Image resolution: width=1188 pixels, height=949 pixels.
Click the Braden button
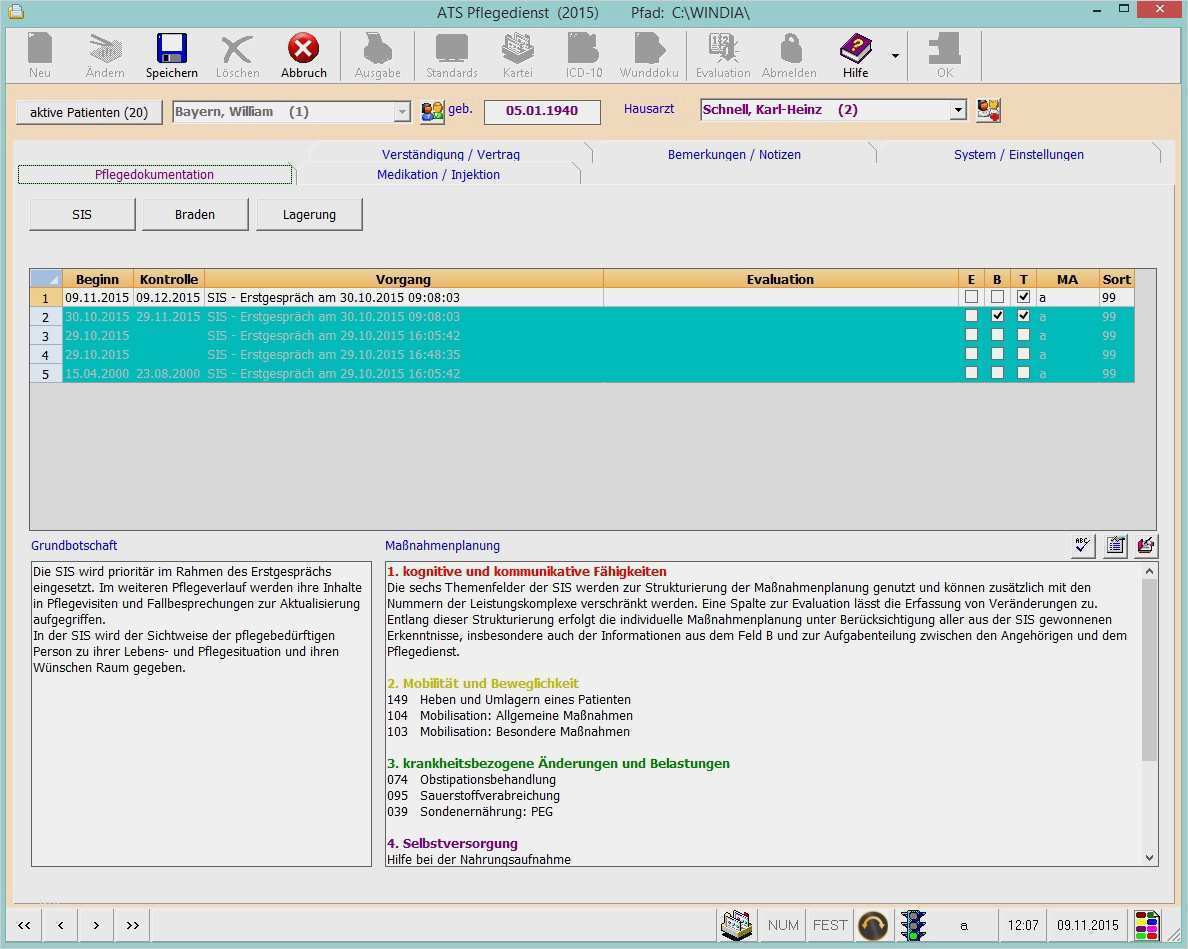pyautogui.click(x=195, y=214)
